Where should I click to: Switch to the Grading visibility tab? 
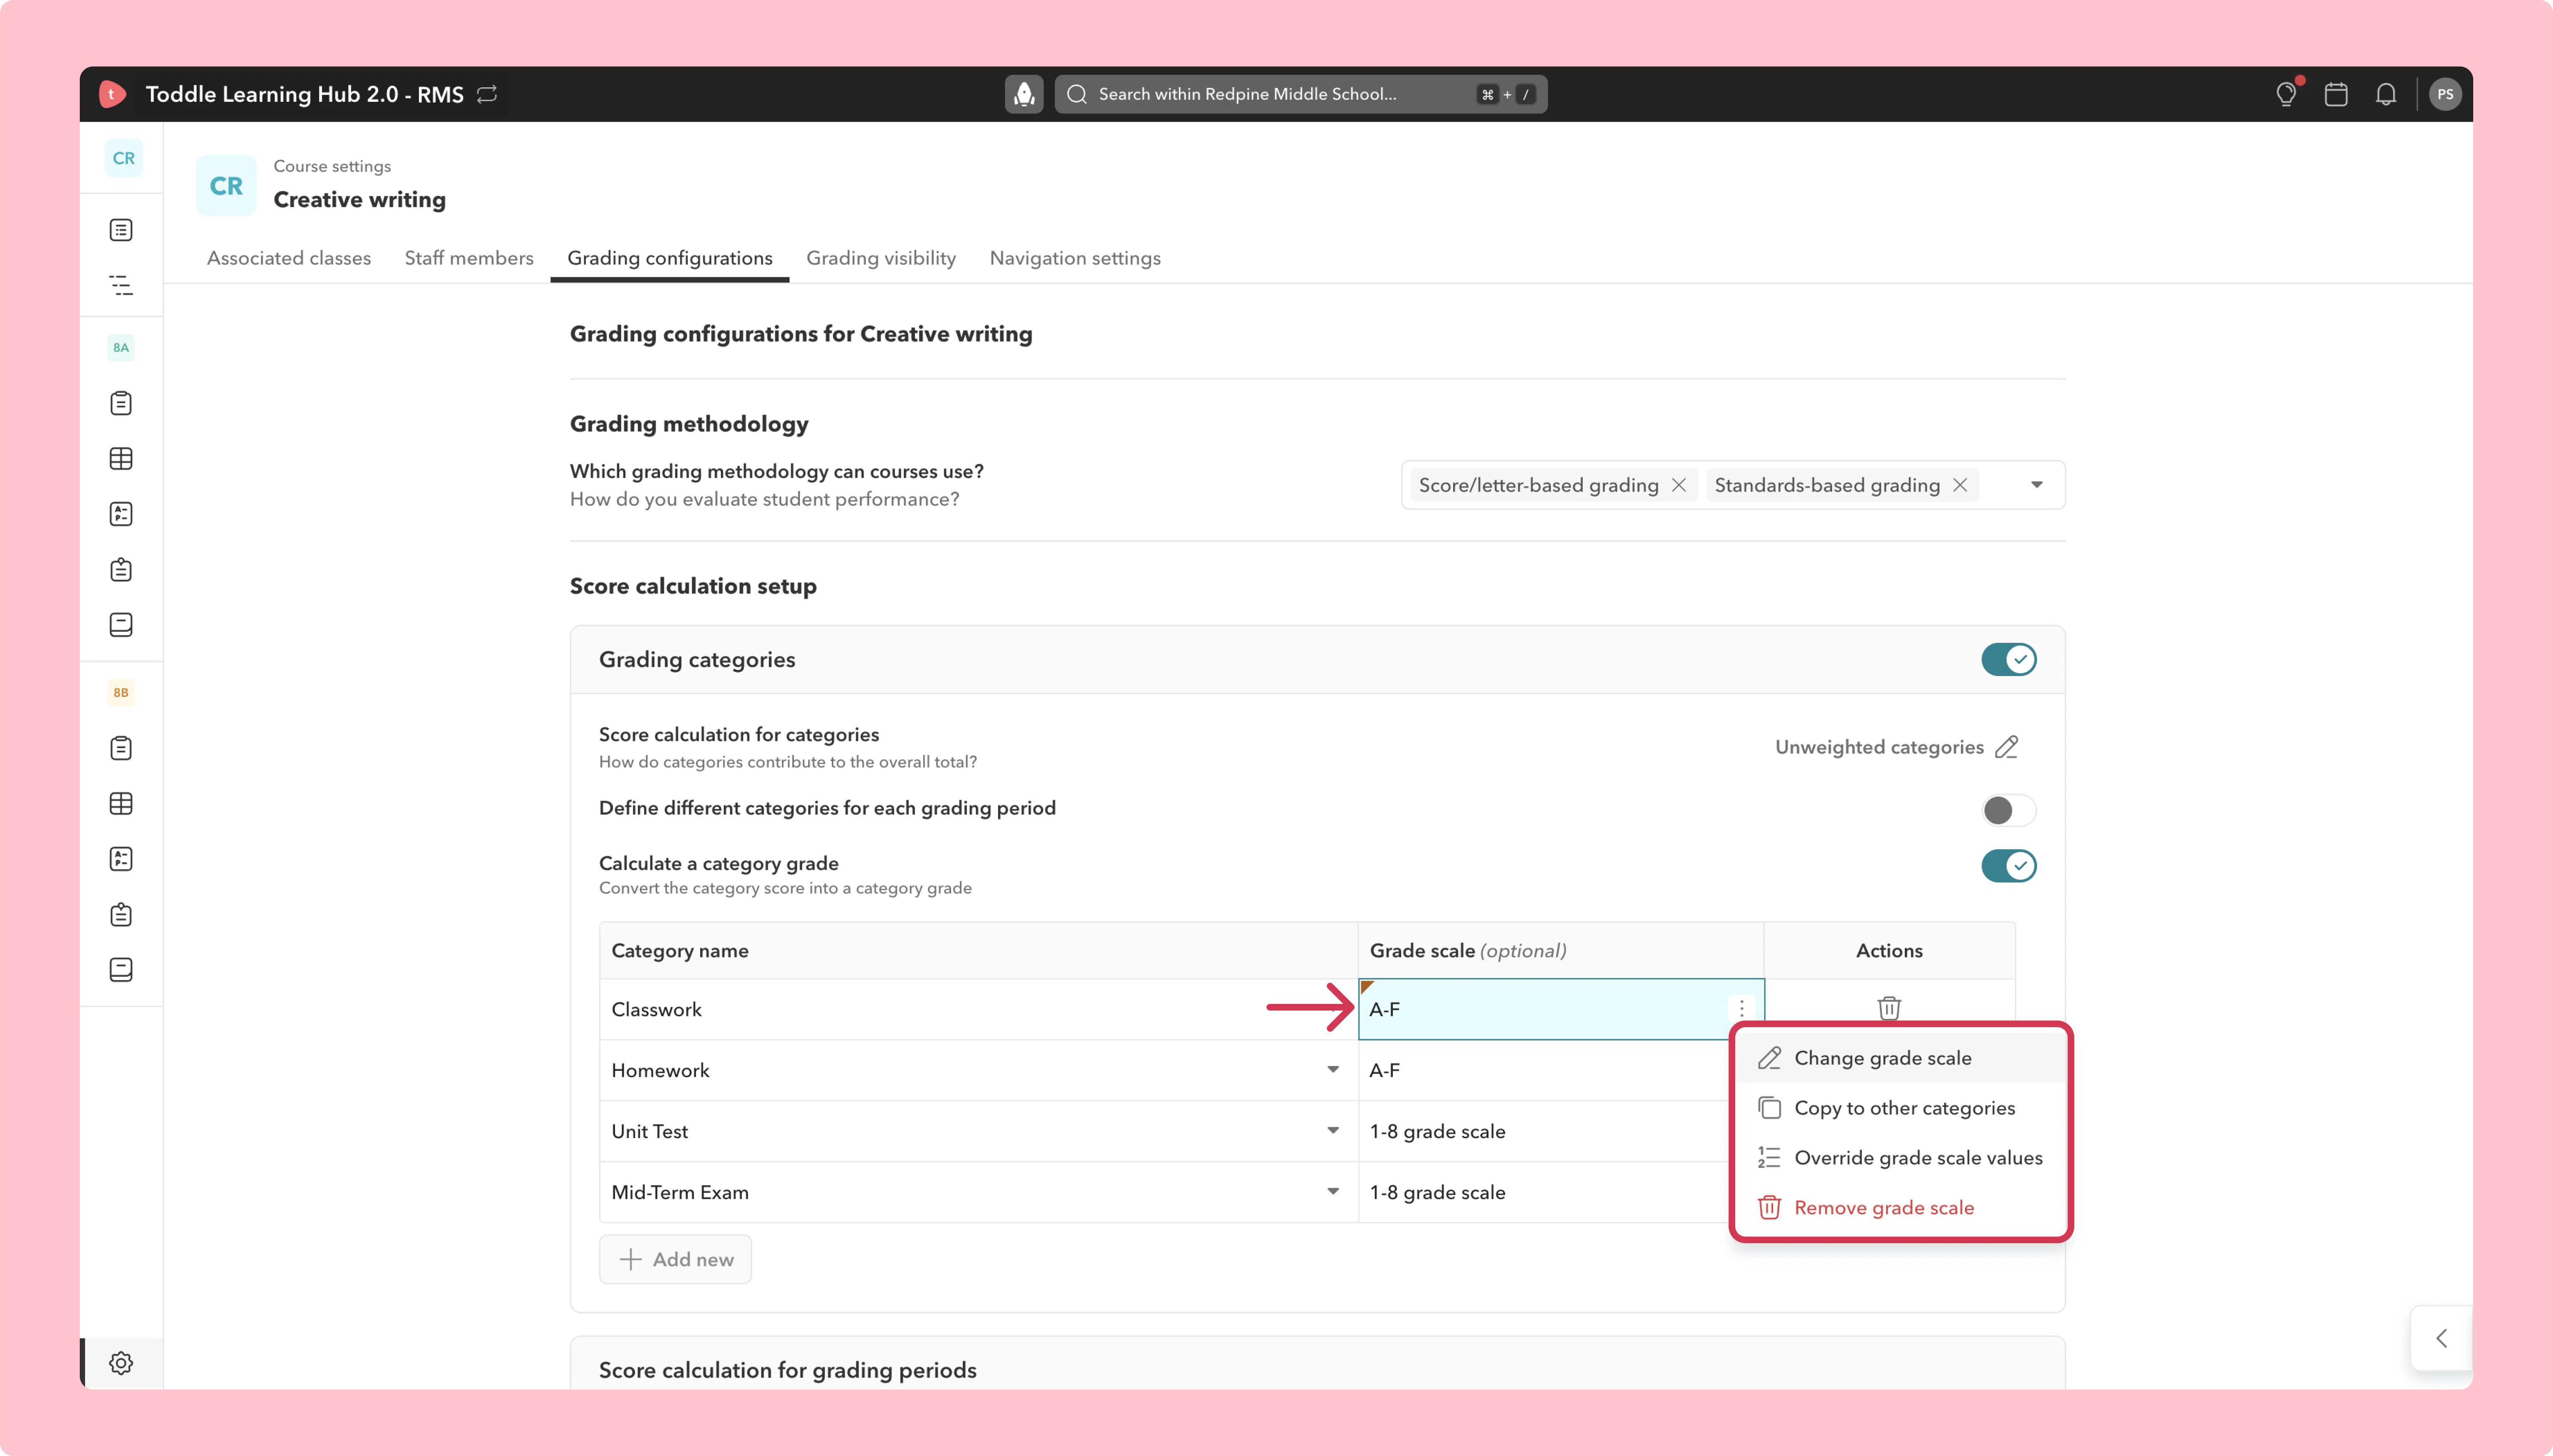(881, 258)
